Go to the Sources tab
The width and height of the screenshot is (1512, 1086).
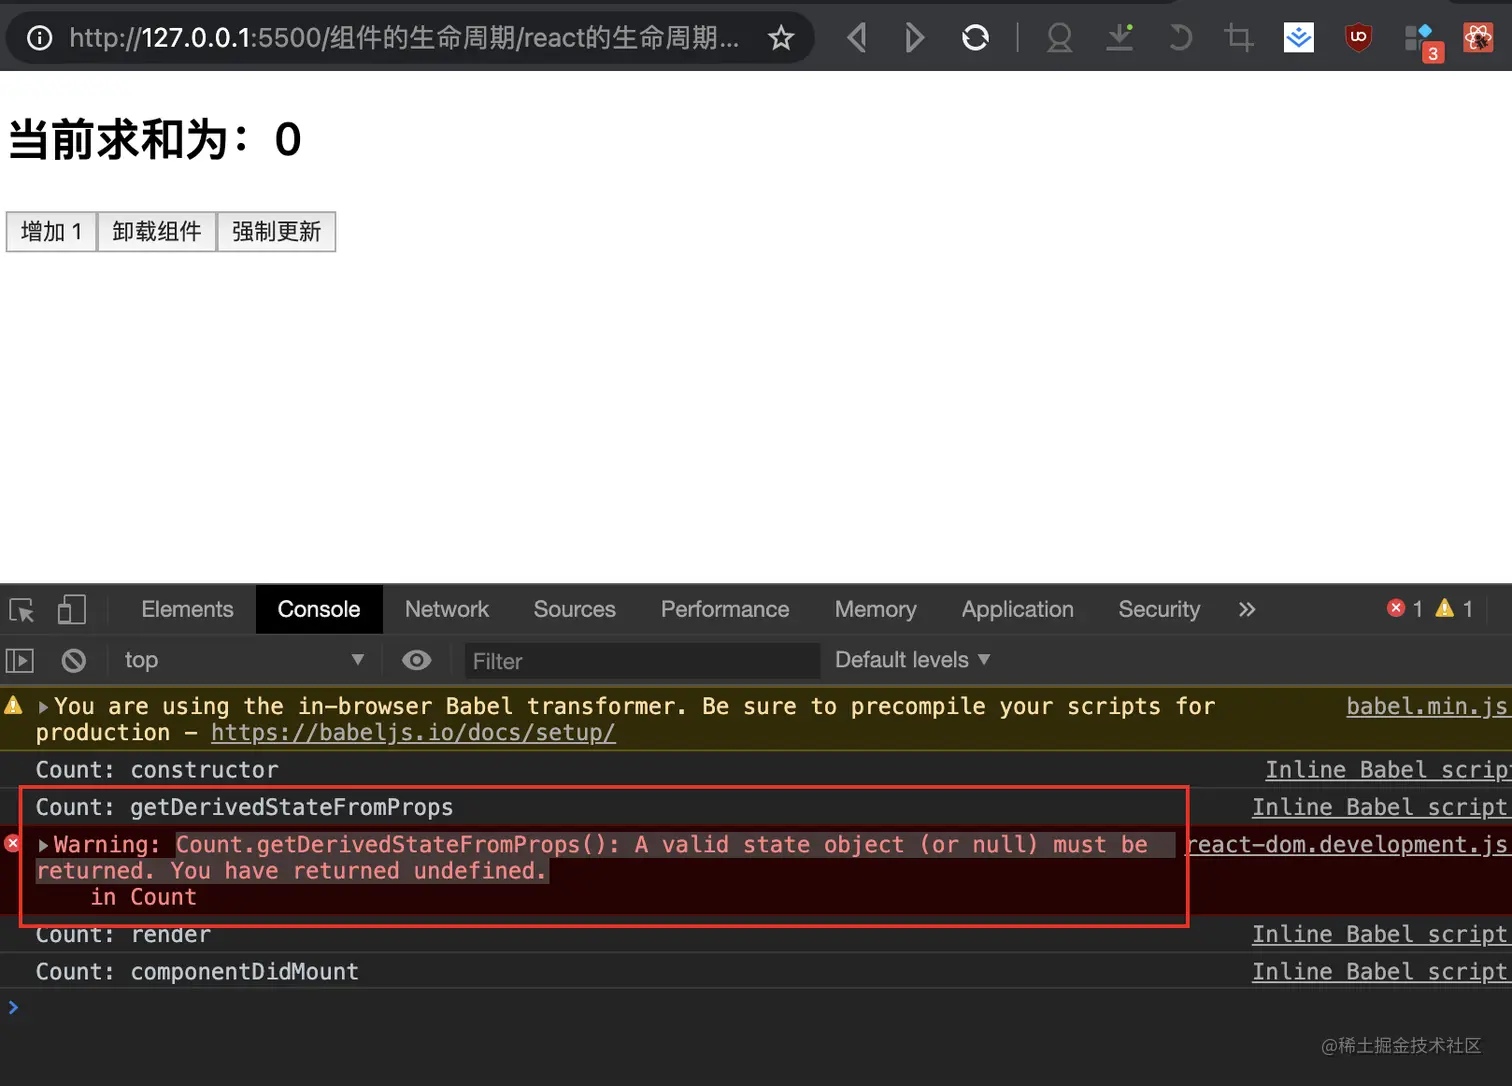575,609
